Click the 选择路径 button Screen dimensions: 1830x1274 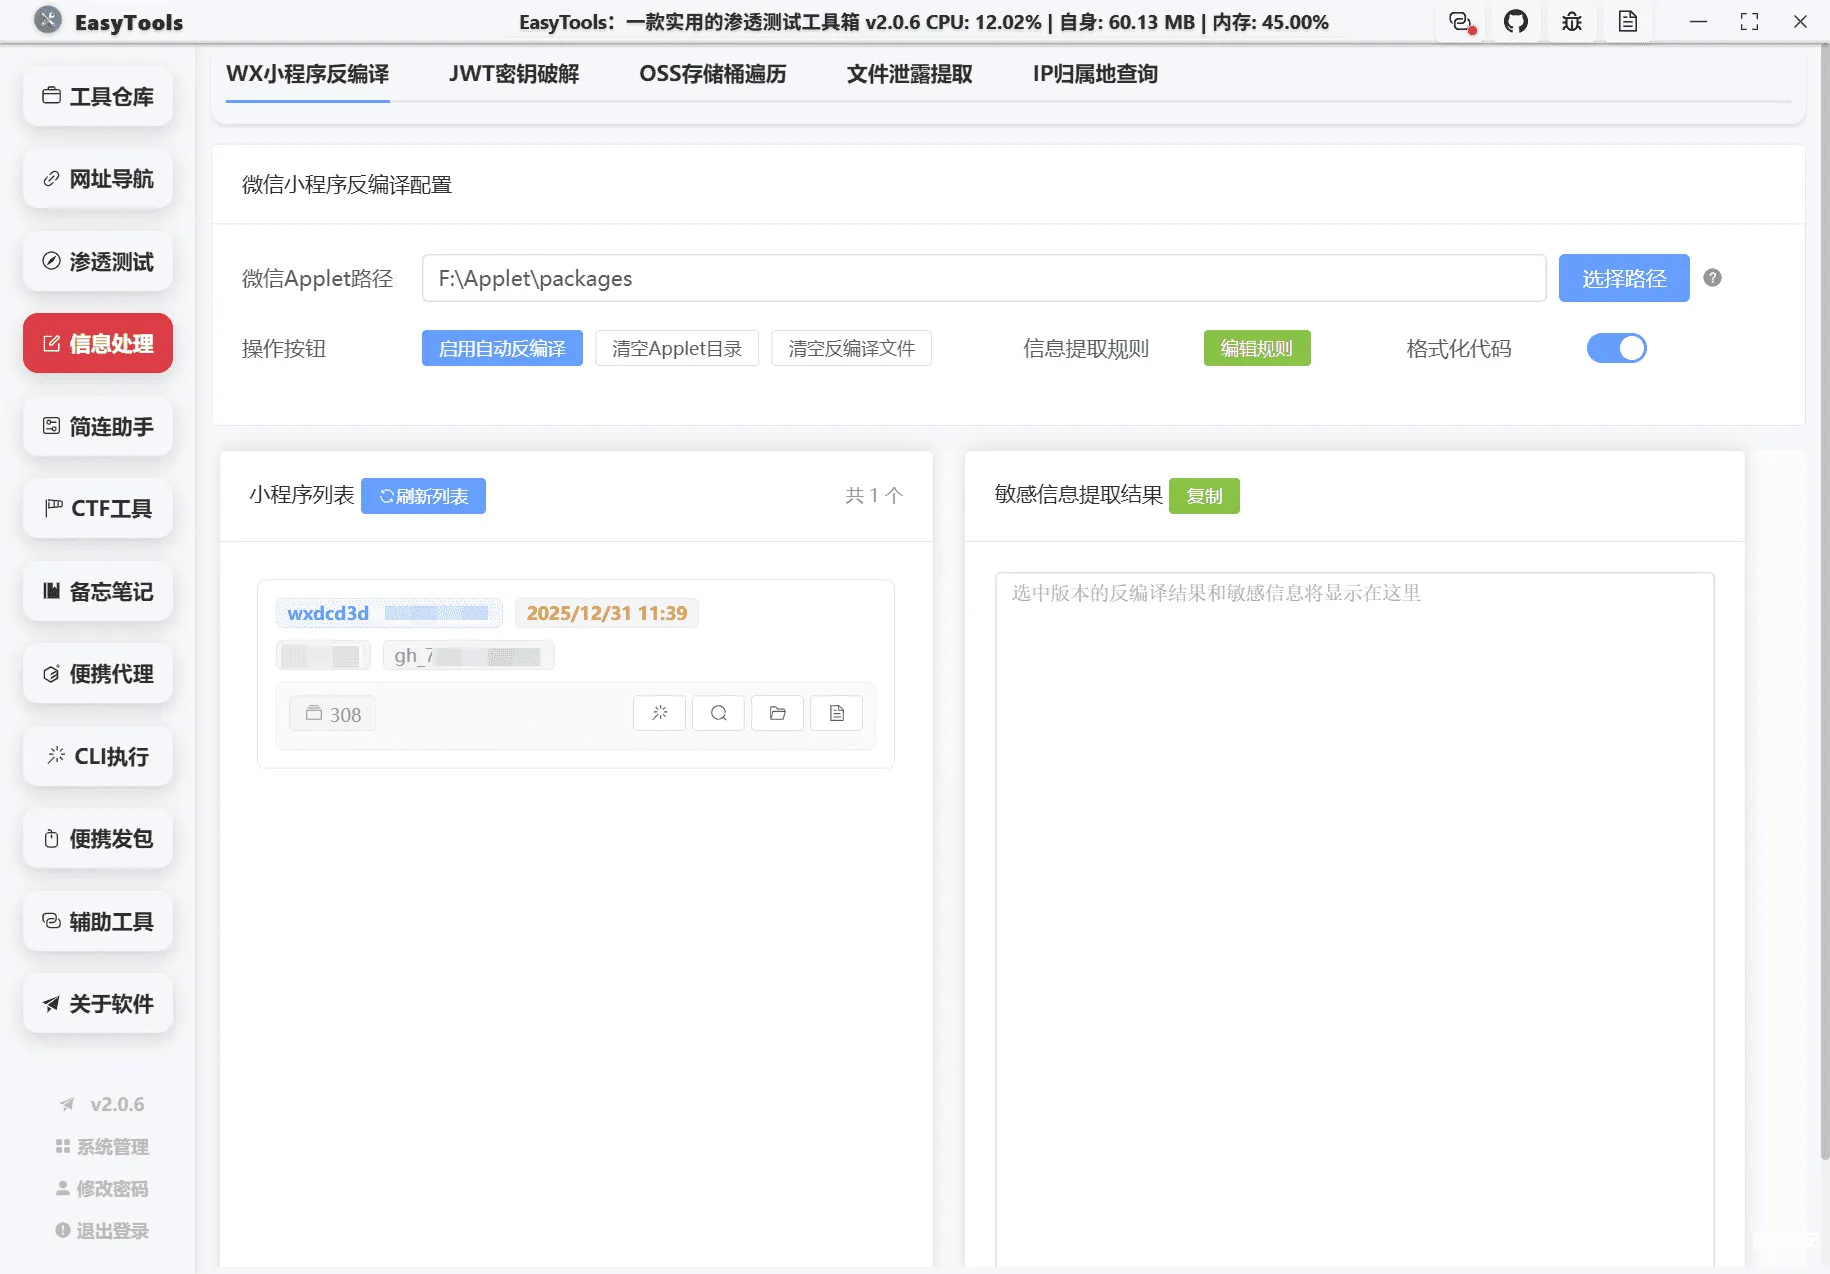pyautogui.click(x=1623, y=278)
